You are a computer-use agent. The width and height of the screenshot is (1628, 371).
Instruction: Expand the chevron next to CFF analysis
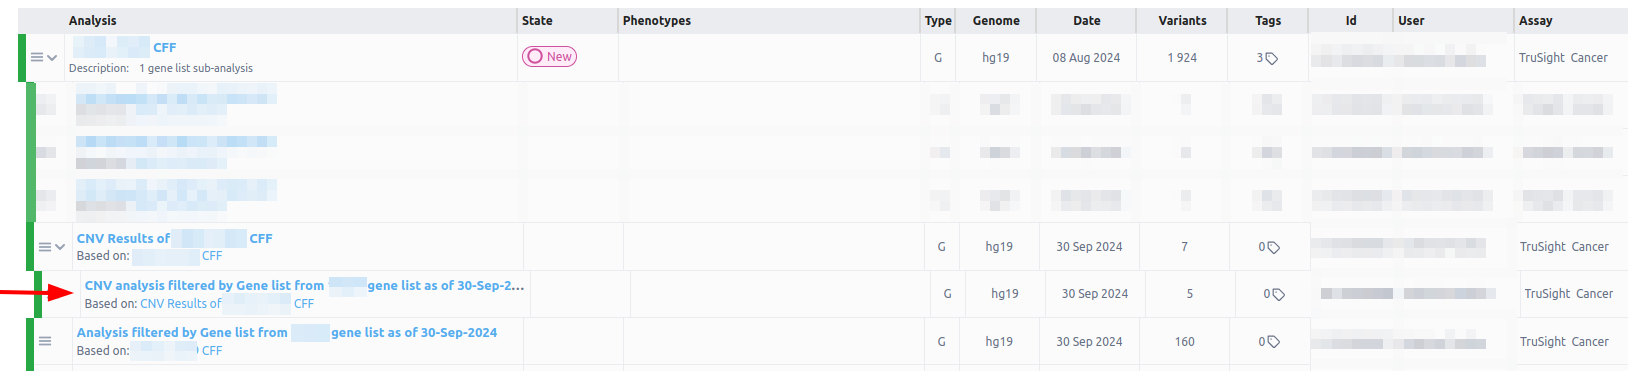[x=52, y=58]
